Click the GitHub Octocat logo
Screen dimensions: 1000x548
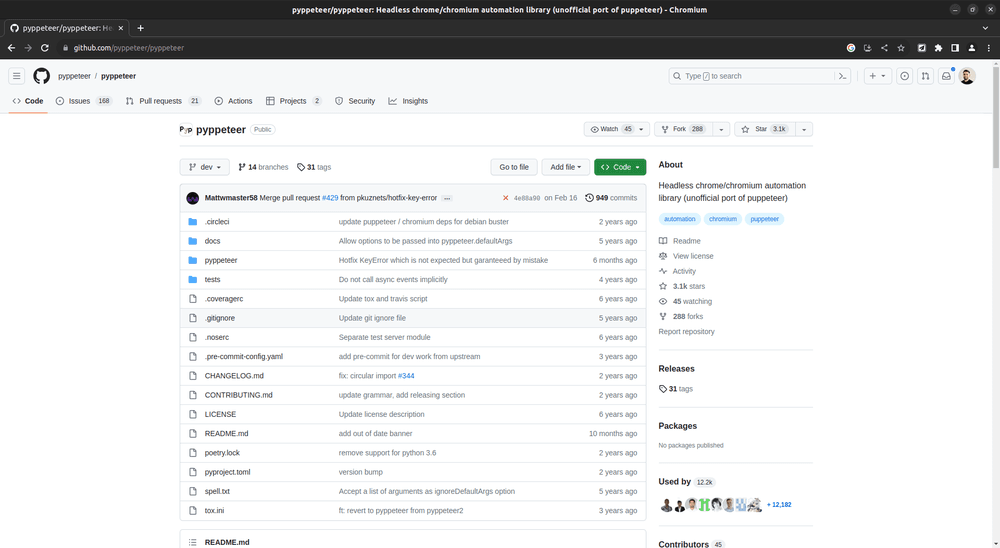[41, 76]
